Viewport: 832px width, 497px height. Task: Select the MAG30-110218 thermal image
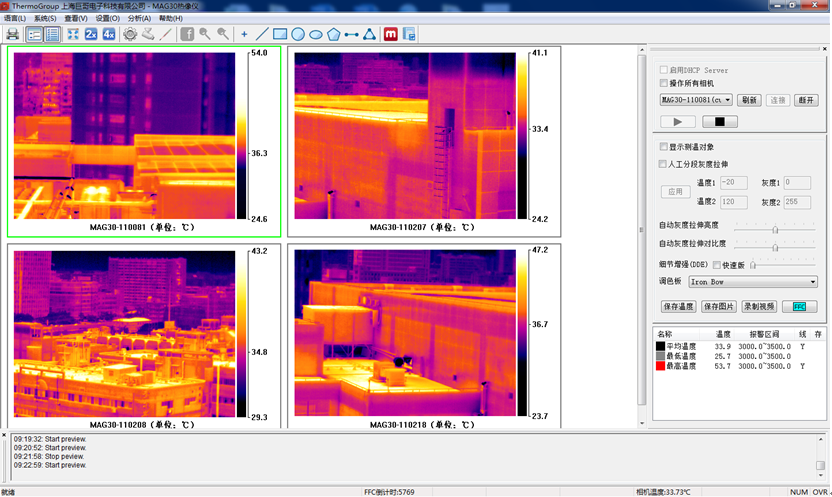point(405,333)
